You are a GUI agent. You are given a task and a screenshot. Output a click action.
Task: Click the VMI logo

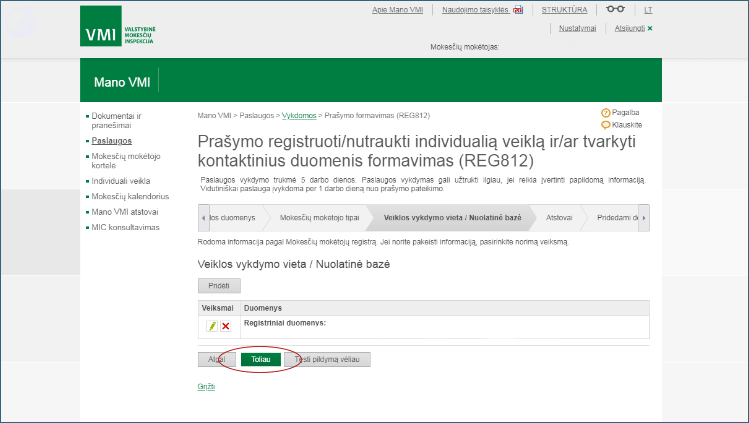point(118,26)
